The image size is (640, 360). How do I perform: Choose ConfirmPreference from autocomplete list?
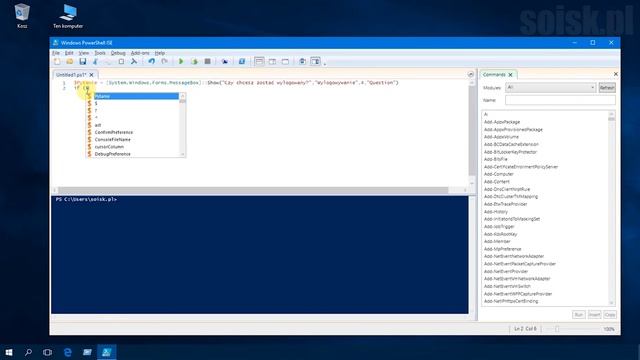click(x=113, y=132)
